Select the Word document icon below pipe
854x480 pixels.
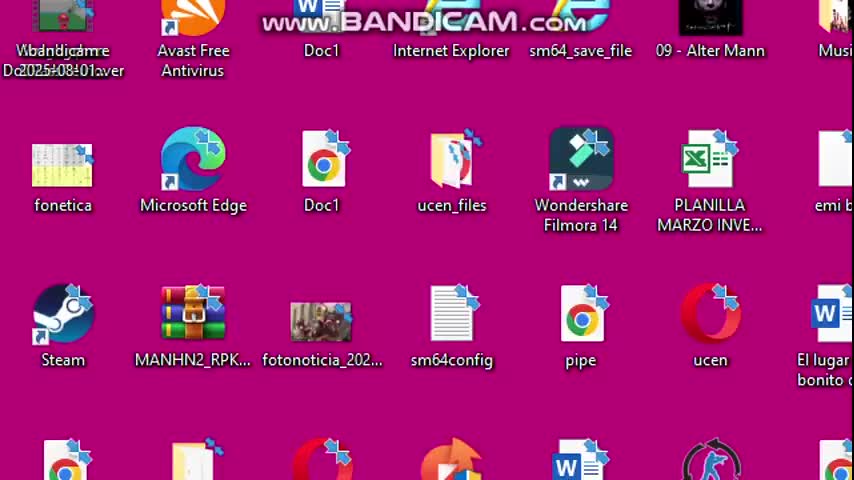click(580, 460)
